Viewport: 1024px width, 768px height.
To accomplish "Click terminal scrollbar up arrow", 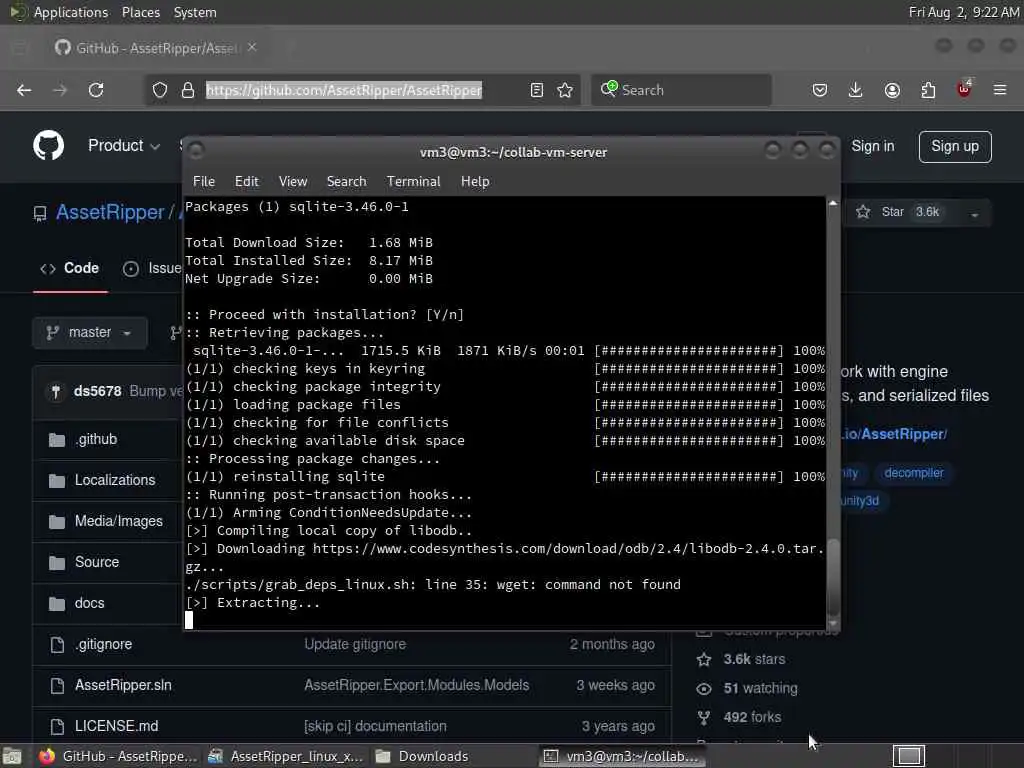I will 833,204.
